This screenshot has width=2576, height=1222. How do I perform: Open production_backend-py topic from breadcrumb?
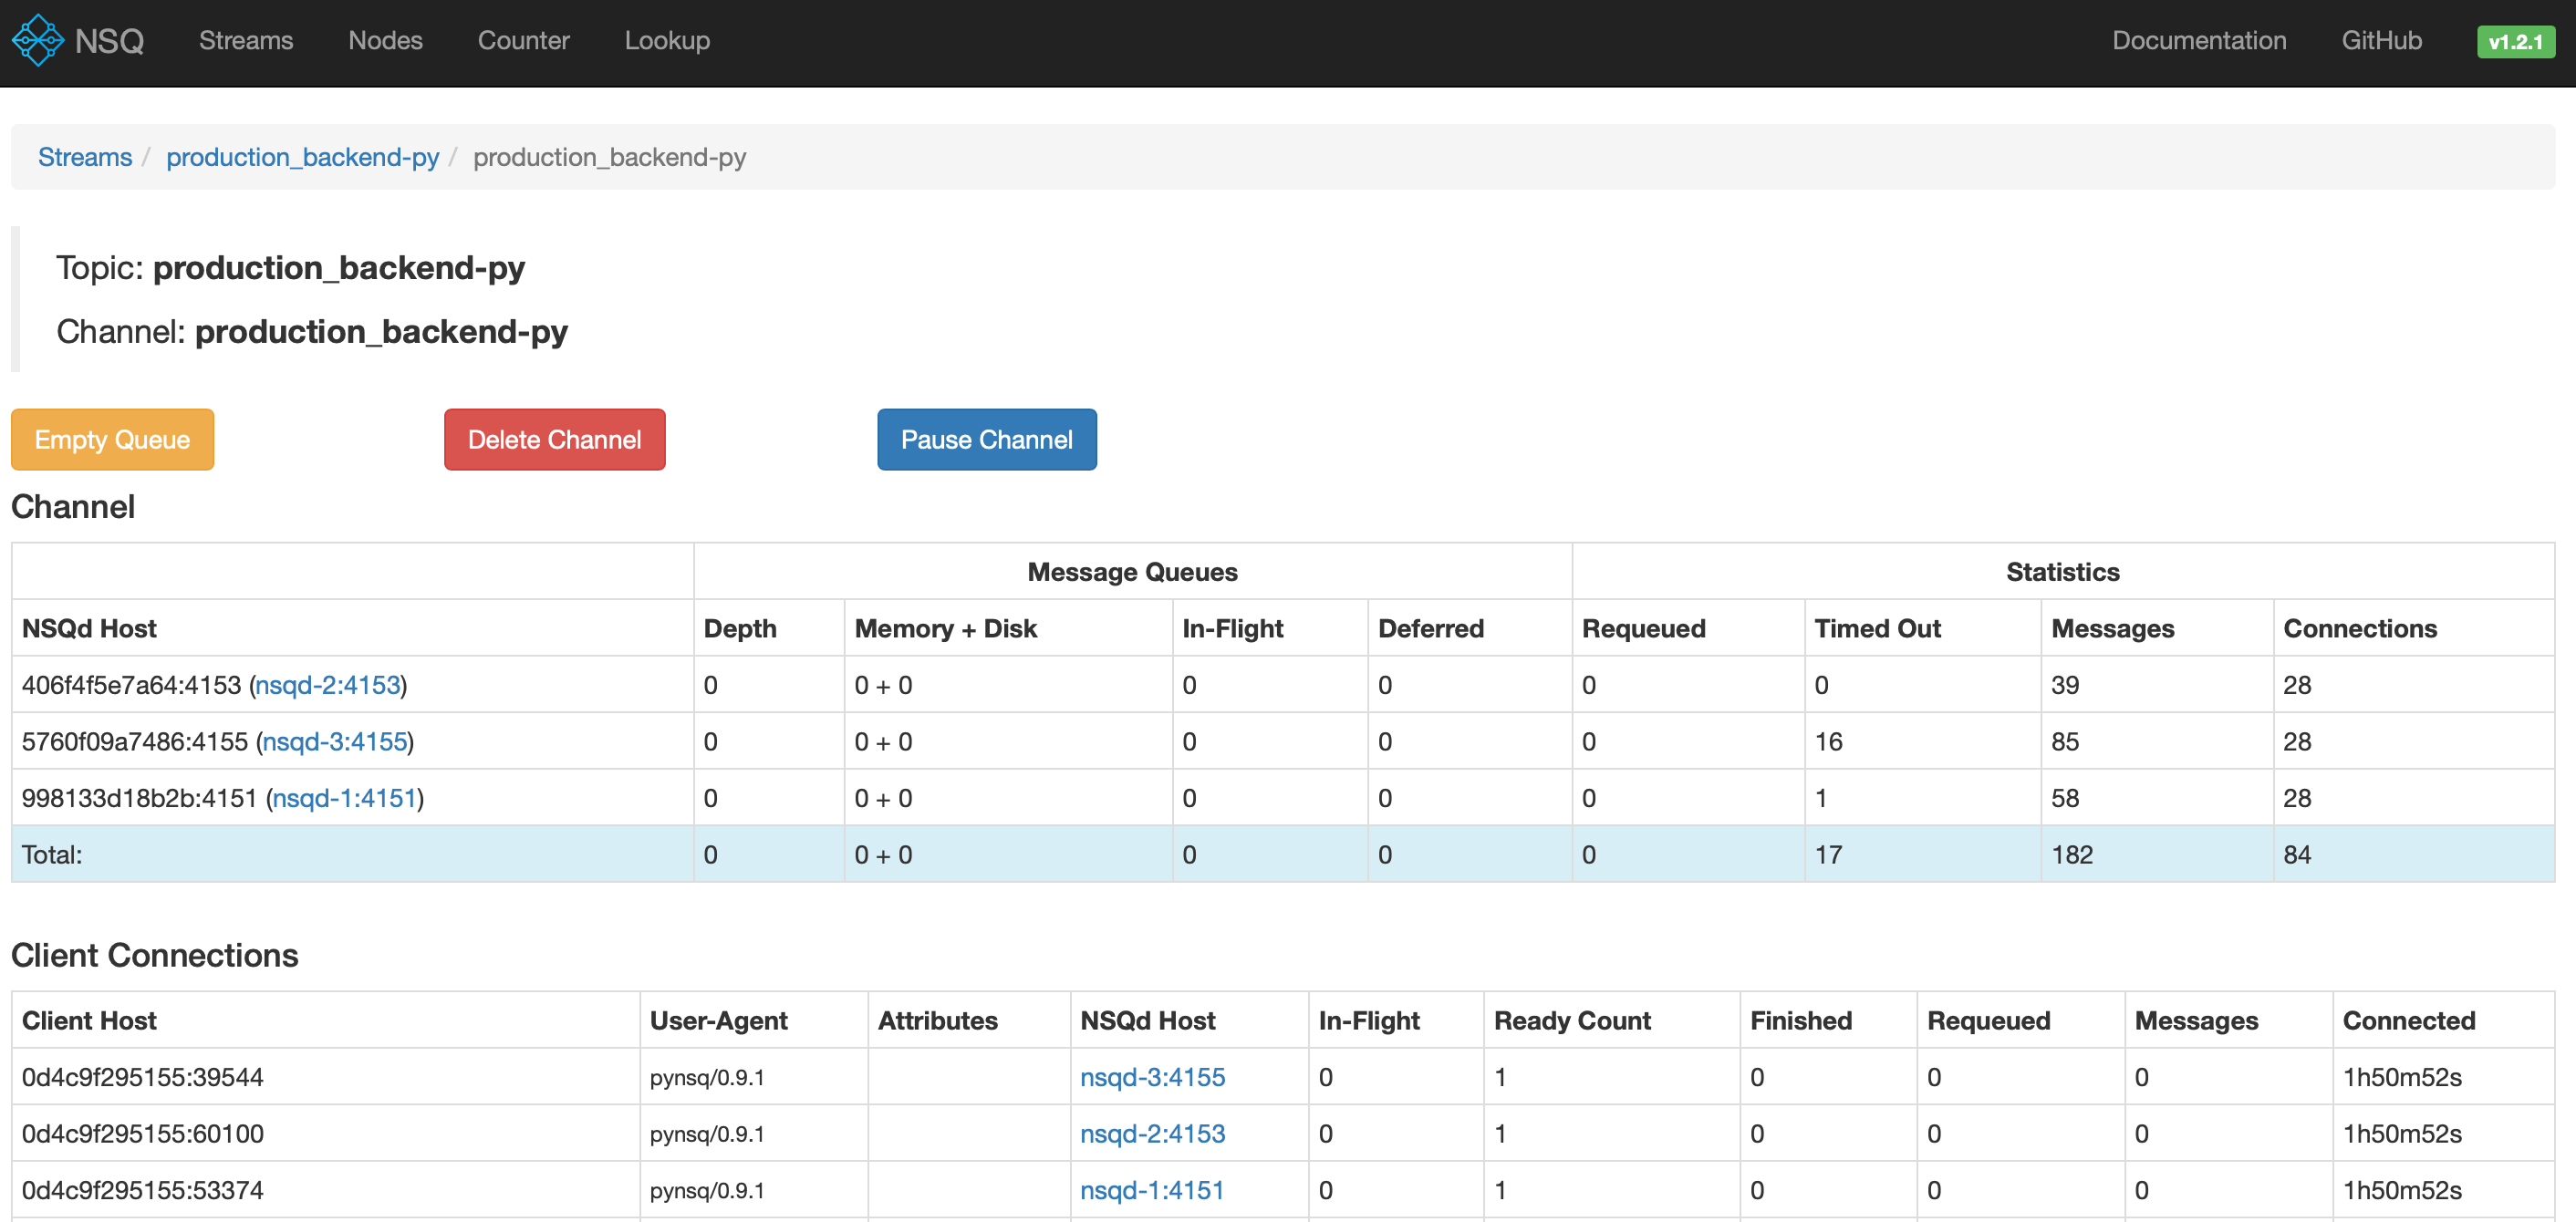[303, 157]
